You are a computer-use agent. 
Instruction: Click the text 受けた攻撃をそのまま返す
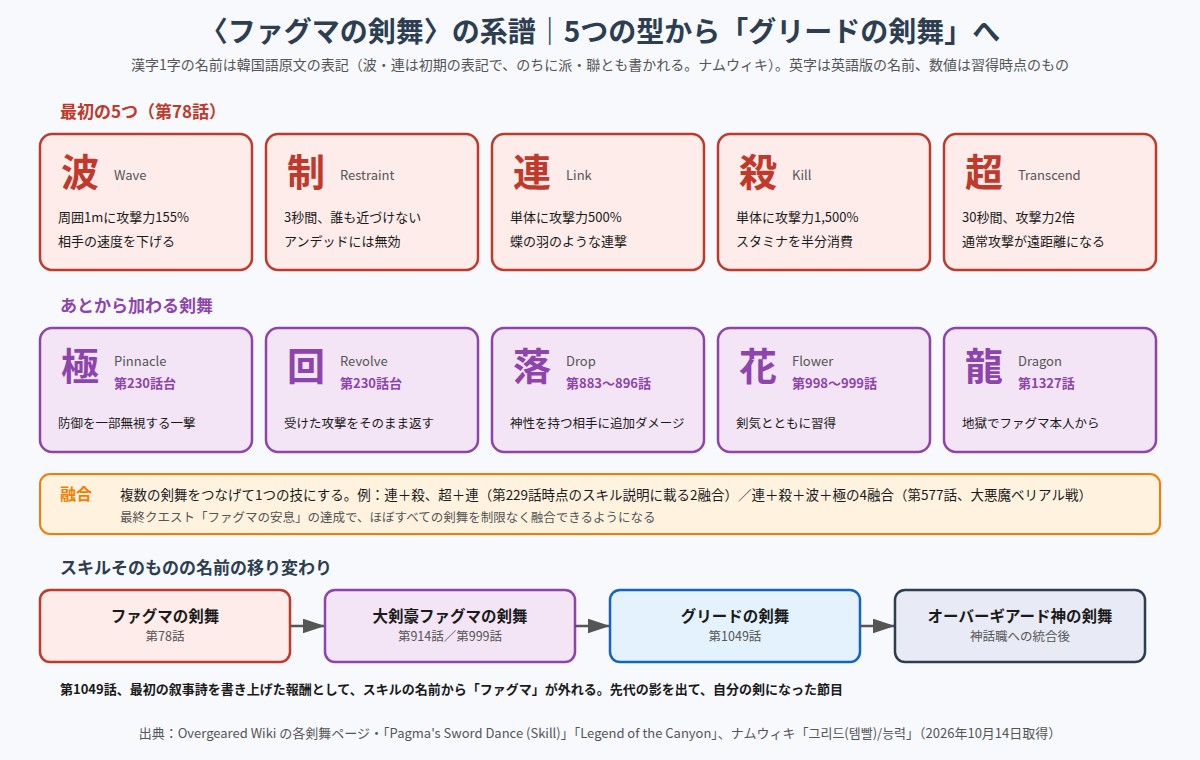359,423
